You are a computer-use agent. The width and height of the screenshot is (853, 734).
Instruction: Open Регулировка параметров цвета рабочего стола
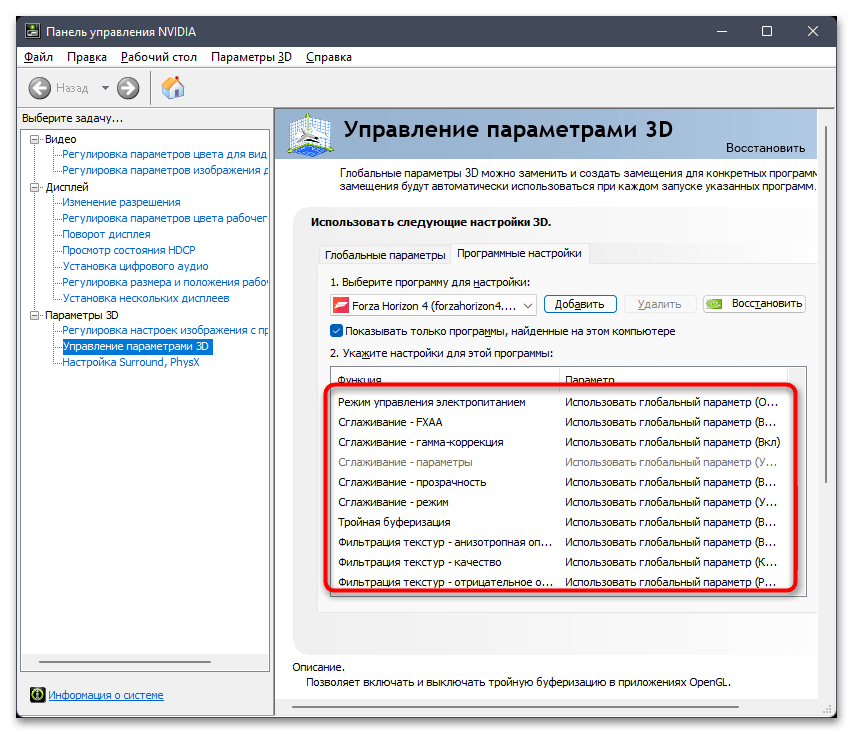coord(164,218)
